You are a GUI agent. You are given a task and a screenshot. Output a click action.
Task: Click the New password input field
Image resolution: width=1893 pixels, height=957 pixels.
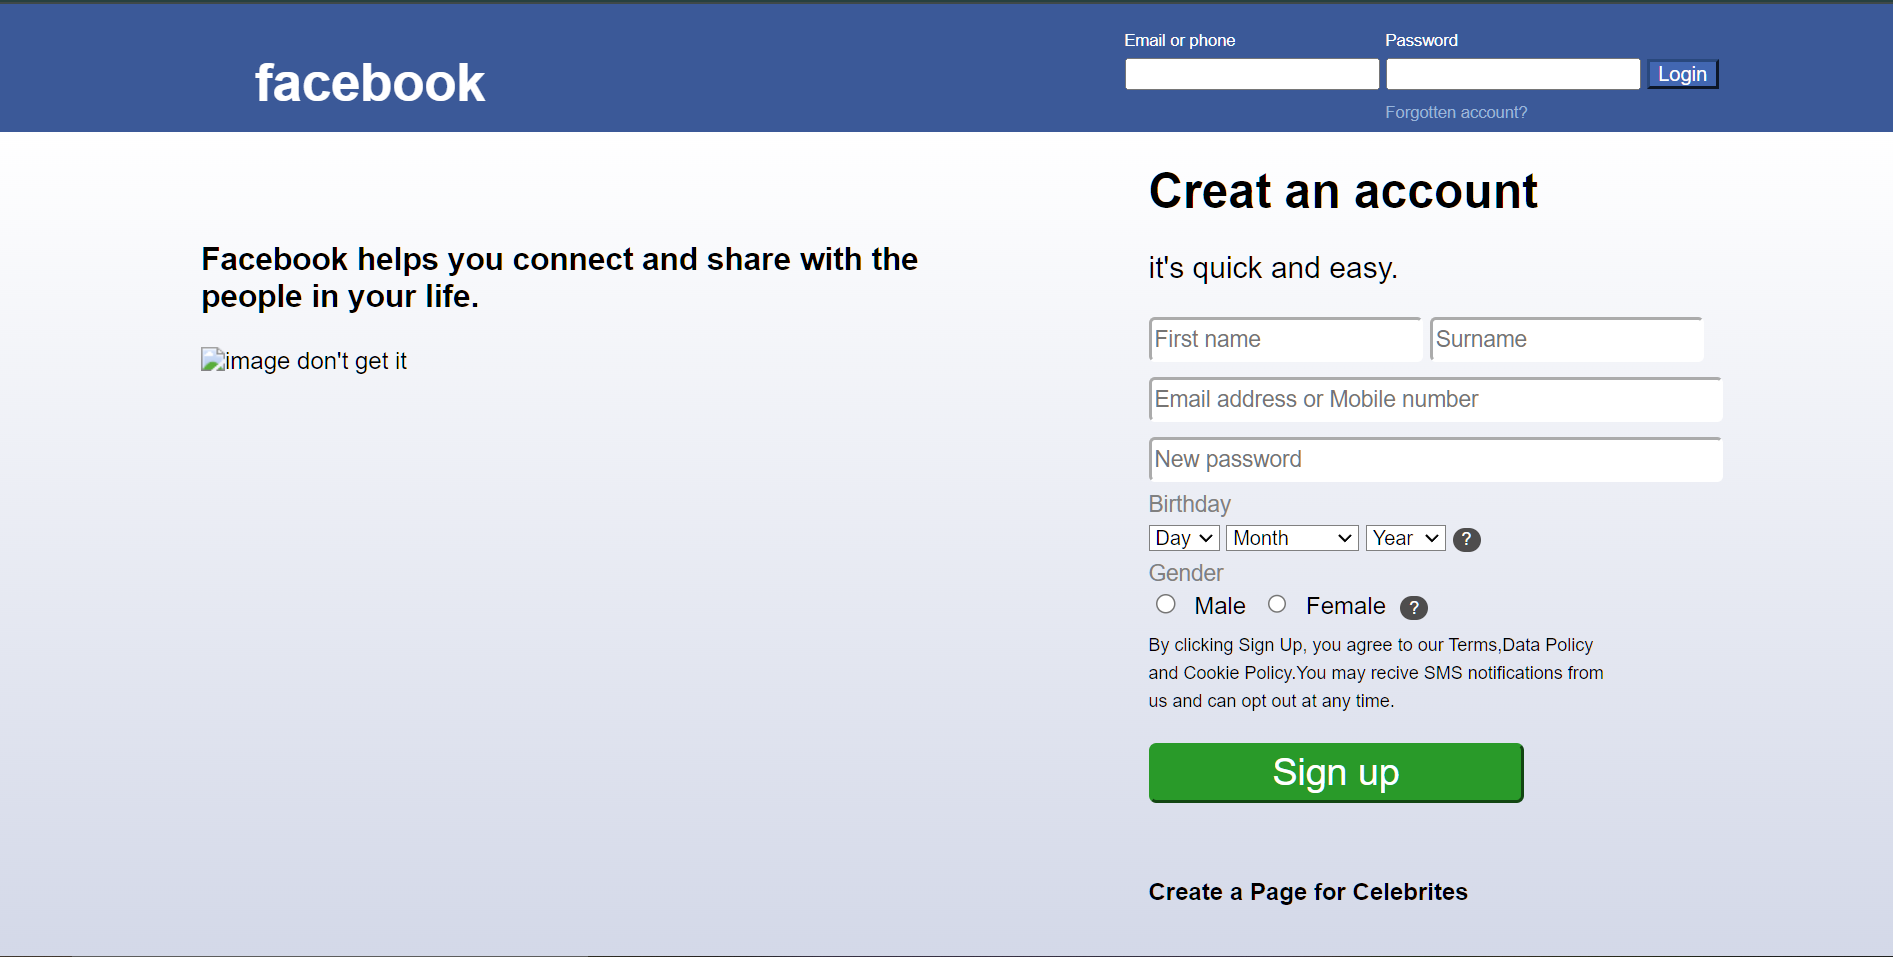click(1435, 459)
